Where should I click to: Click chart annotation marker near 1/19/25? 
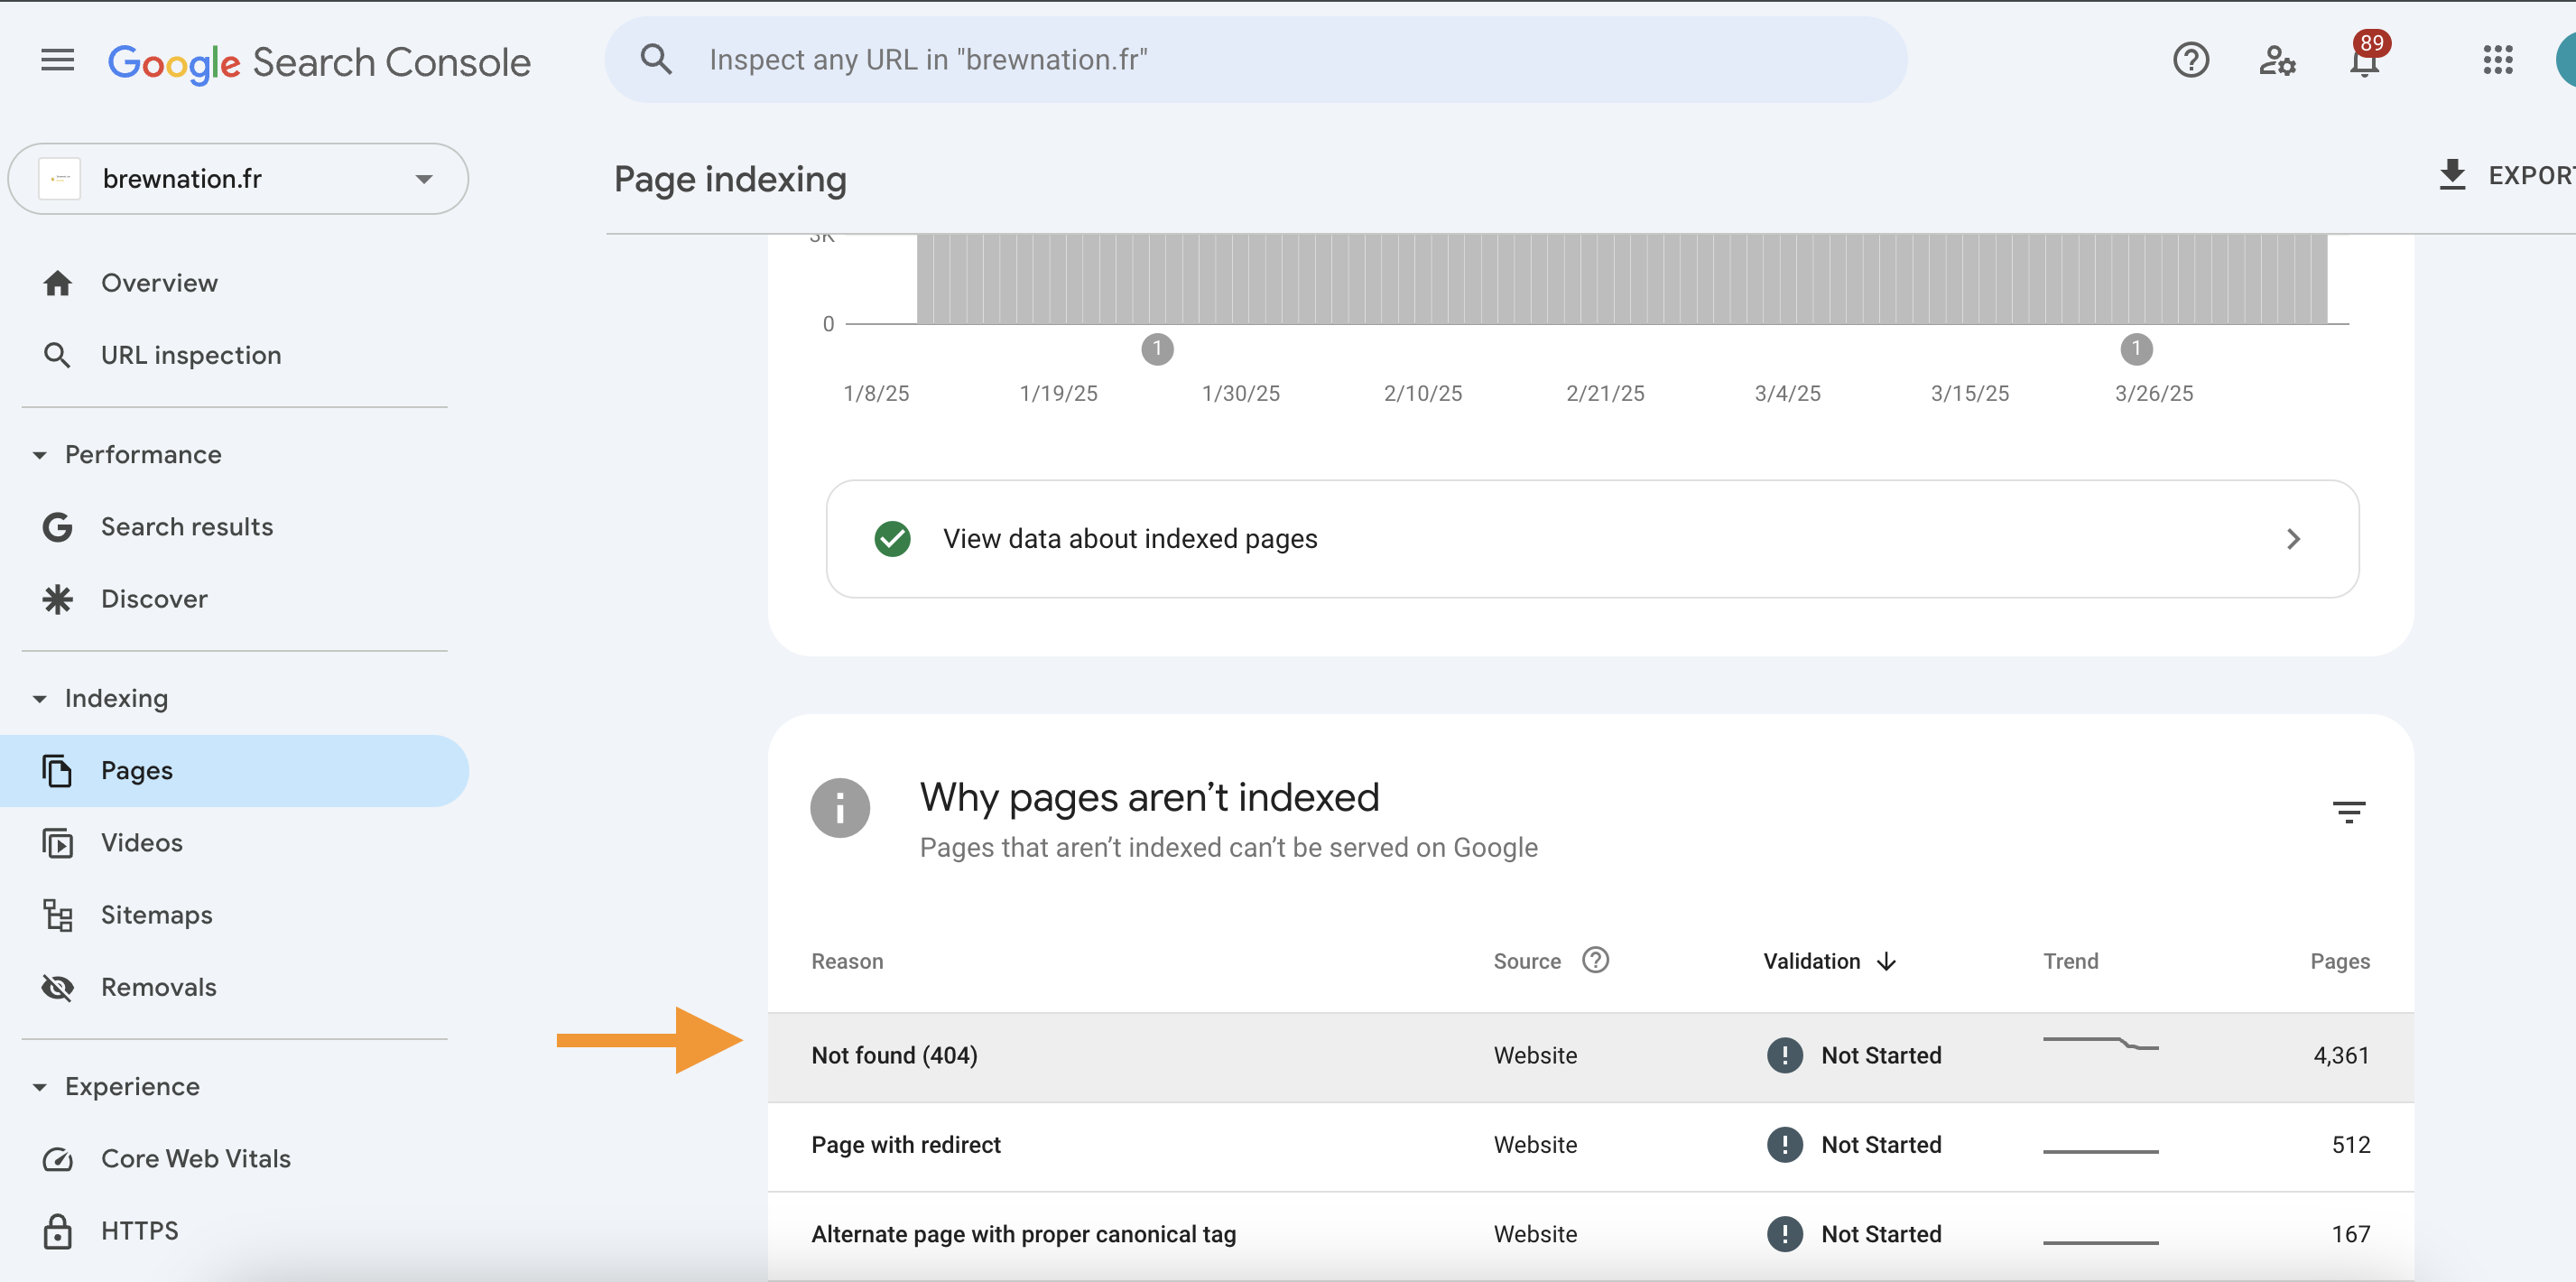coord(1157,349)
